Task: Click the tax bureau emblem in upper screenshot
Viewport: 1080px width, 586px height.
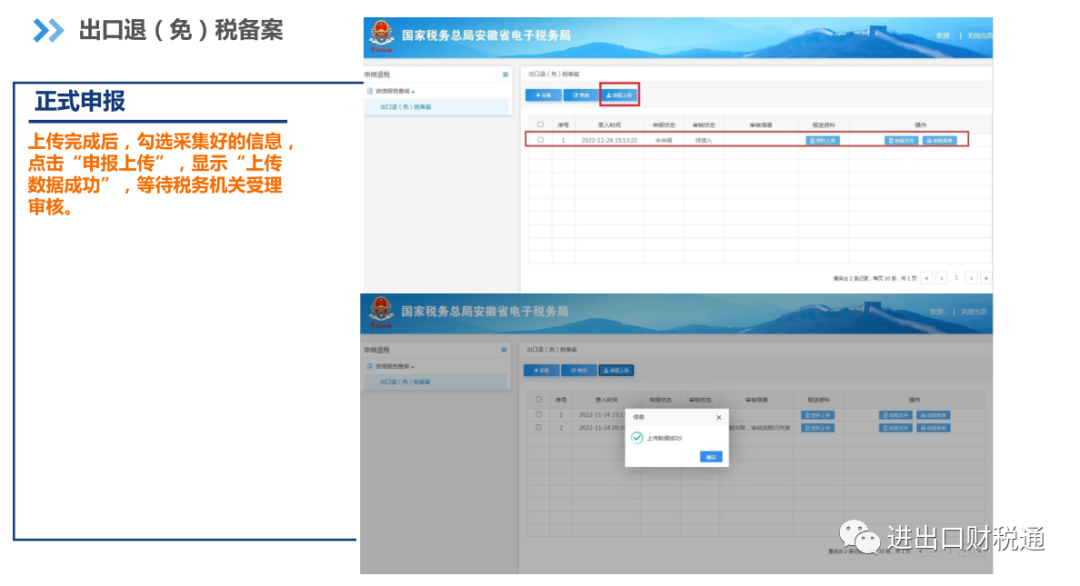Action: click(381, 36)
